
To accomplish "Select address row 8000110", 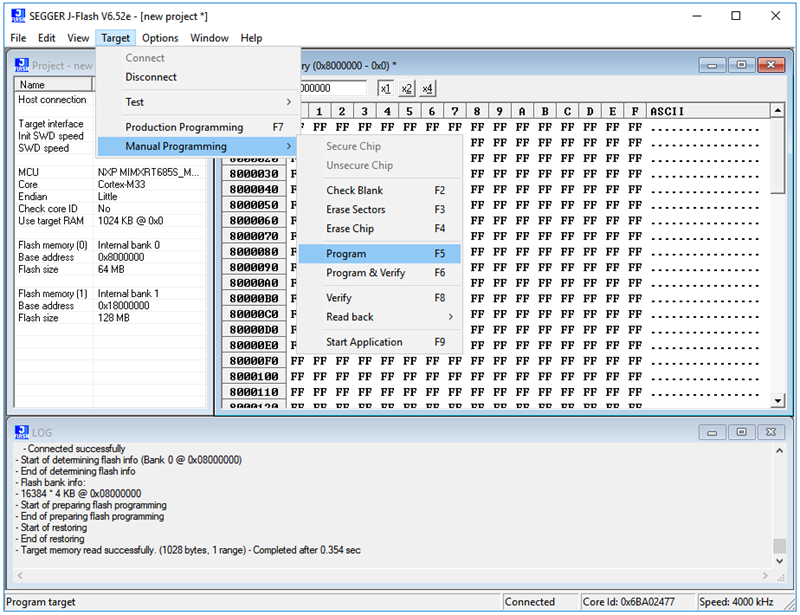I will point(254,392).
